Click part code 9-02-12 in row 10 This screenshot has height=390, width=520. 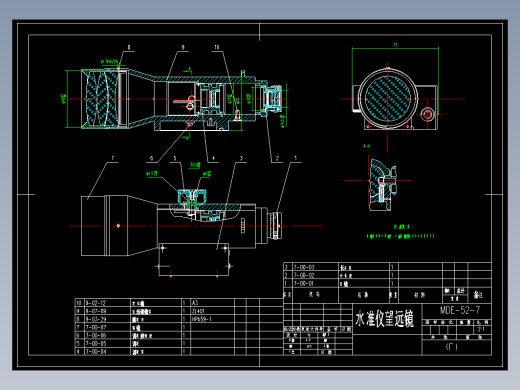point(96,303)
